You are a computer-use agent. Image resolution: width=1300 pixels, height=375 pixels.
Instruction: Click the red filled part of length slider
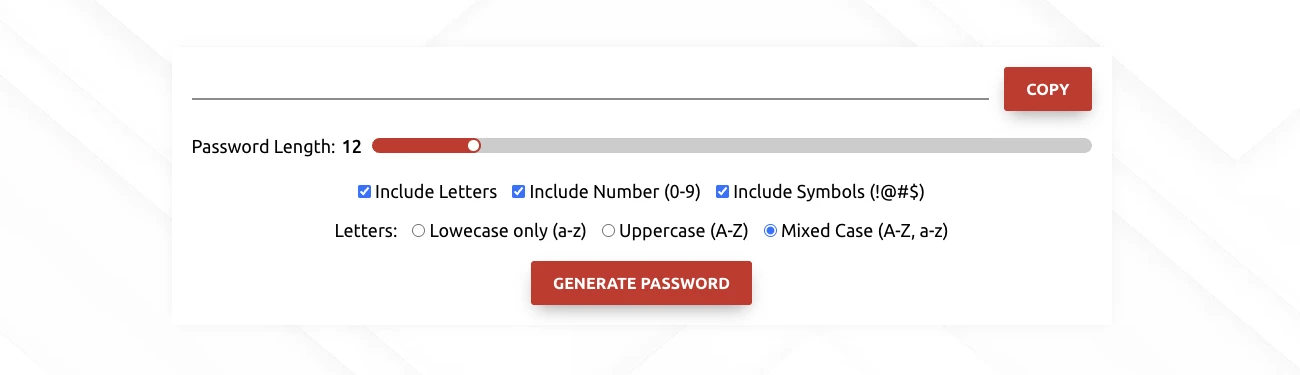[x=420, y=146]
